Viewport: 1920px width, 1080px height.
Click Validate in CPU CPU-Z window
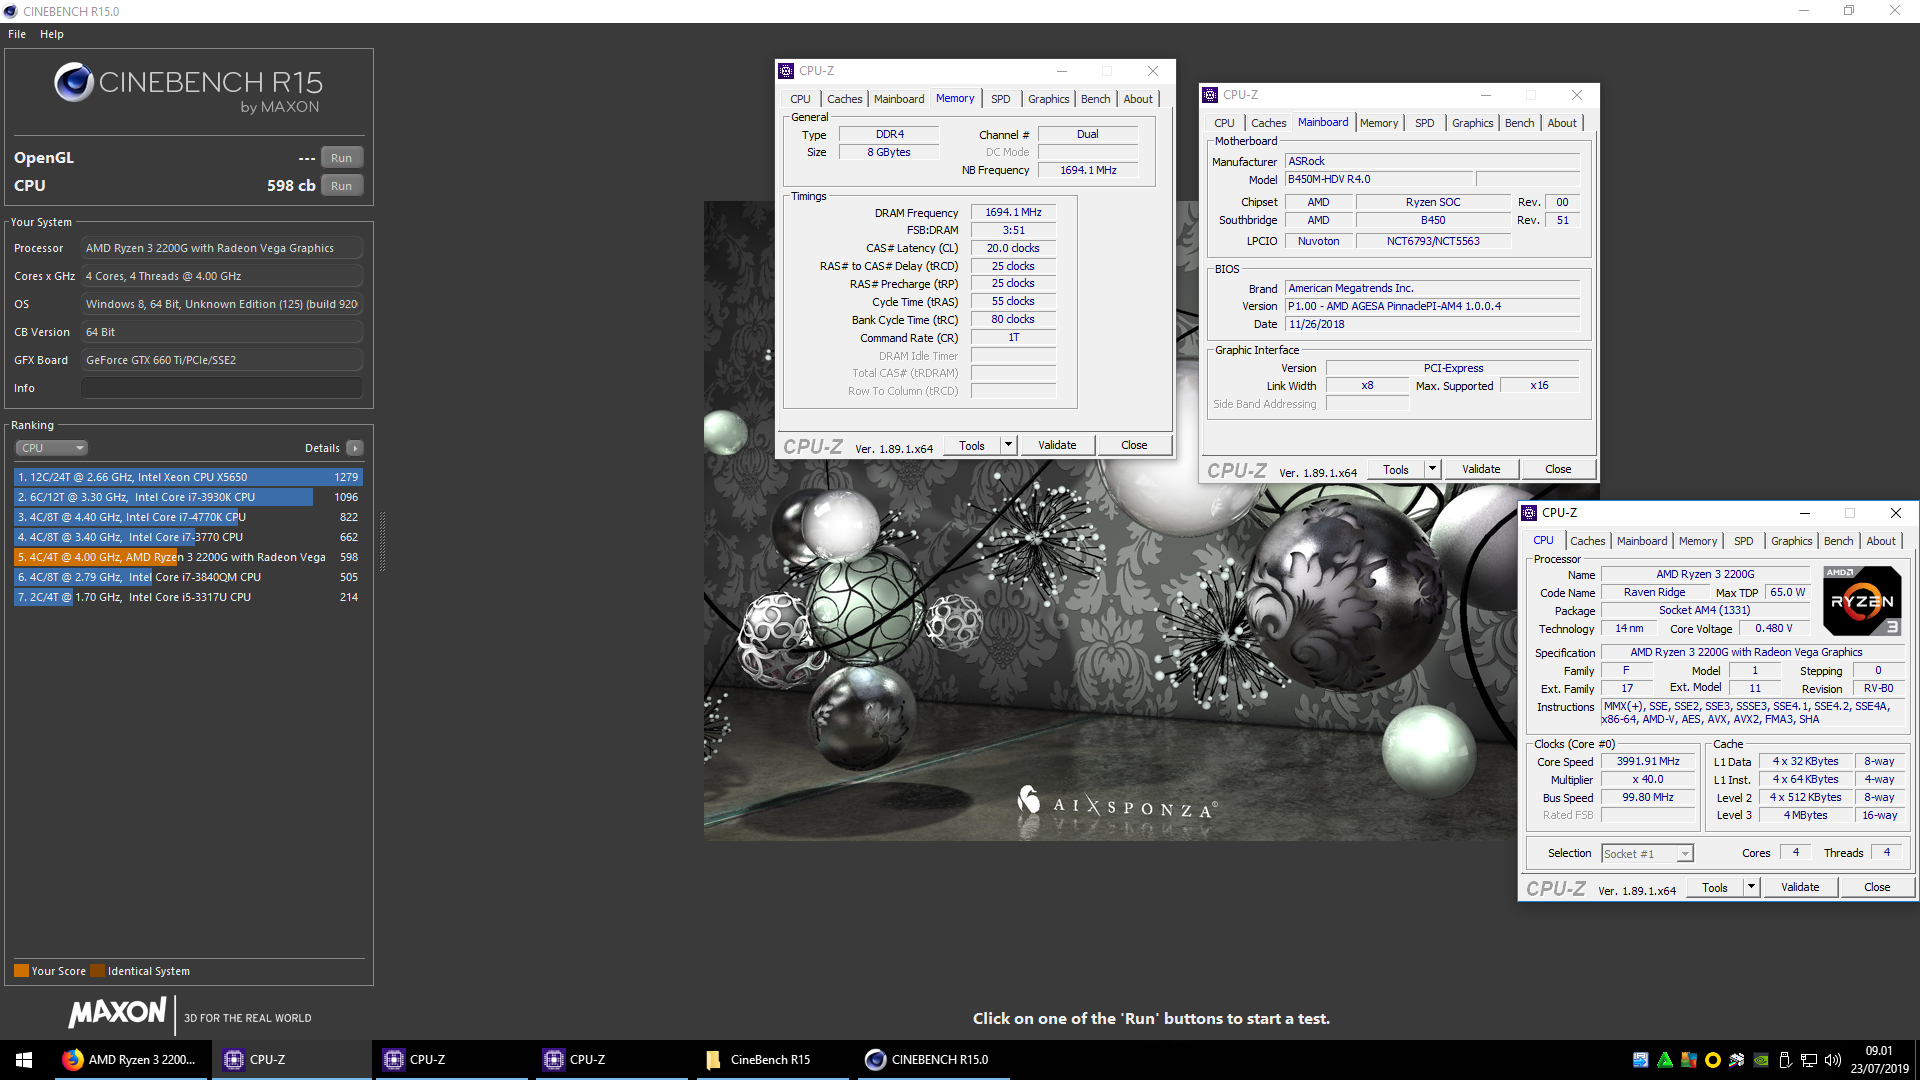pos(1800,887)
